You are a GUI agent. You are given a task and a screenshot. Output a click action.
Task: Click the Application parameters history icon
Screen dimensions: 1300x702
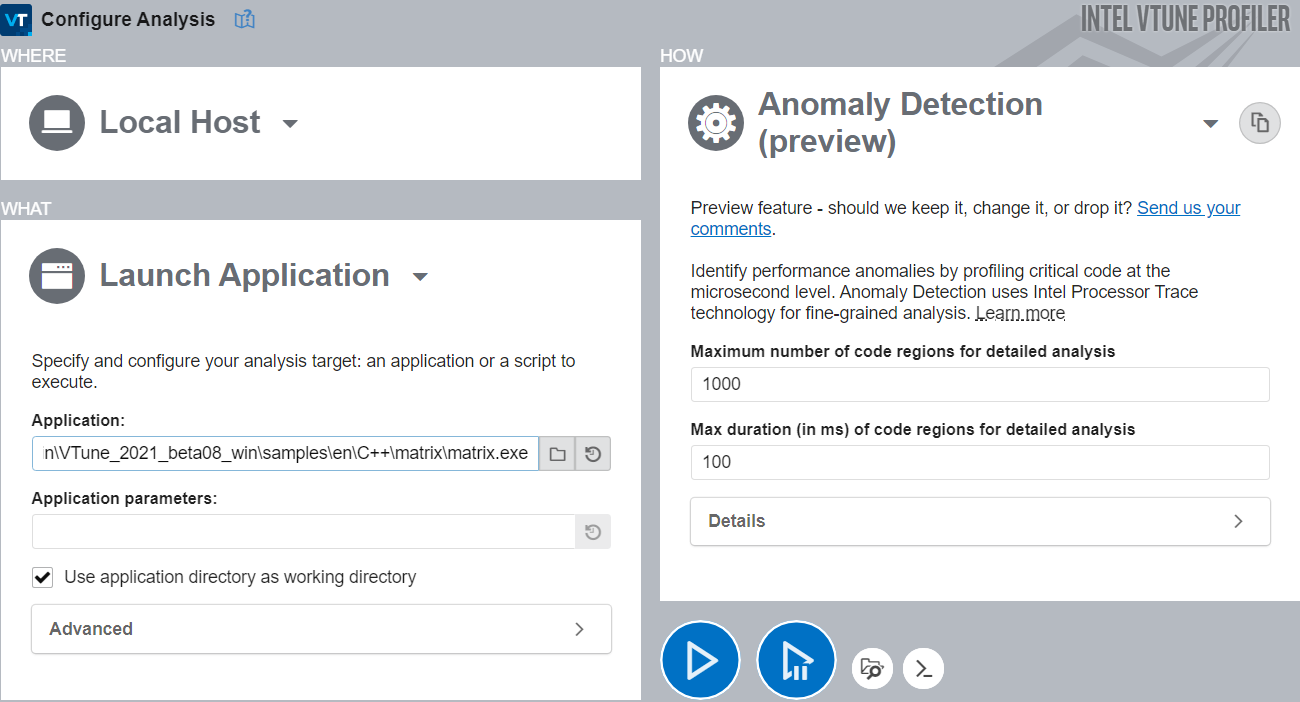coord(593,532)
